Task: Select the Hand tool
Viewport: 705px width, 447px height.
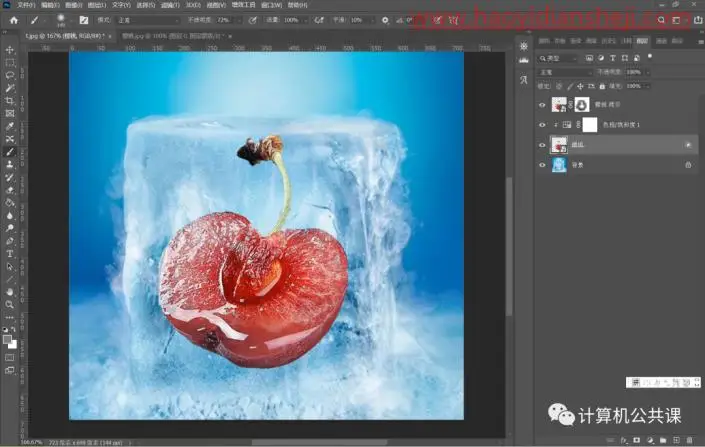Action: pos(9,292)
